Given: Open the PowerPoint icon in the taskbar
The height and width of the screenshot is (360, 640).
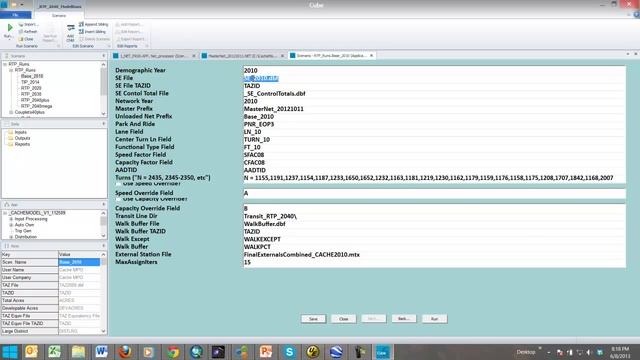Looking at the screenshot, I should coord(266,352).
